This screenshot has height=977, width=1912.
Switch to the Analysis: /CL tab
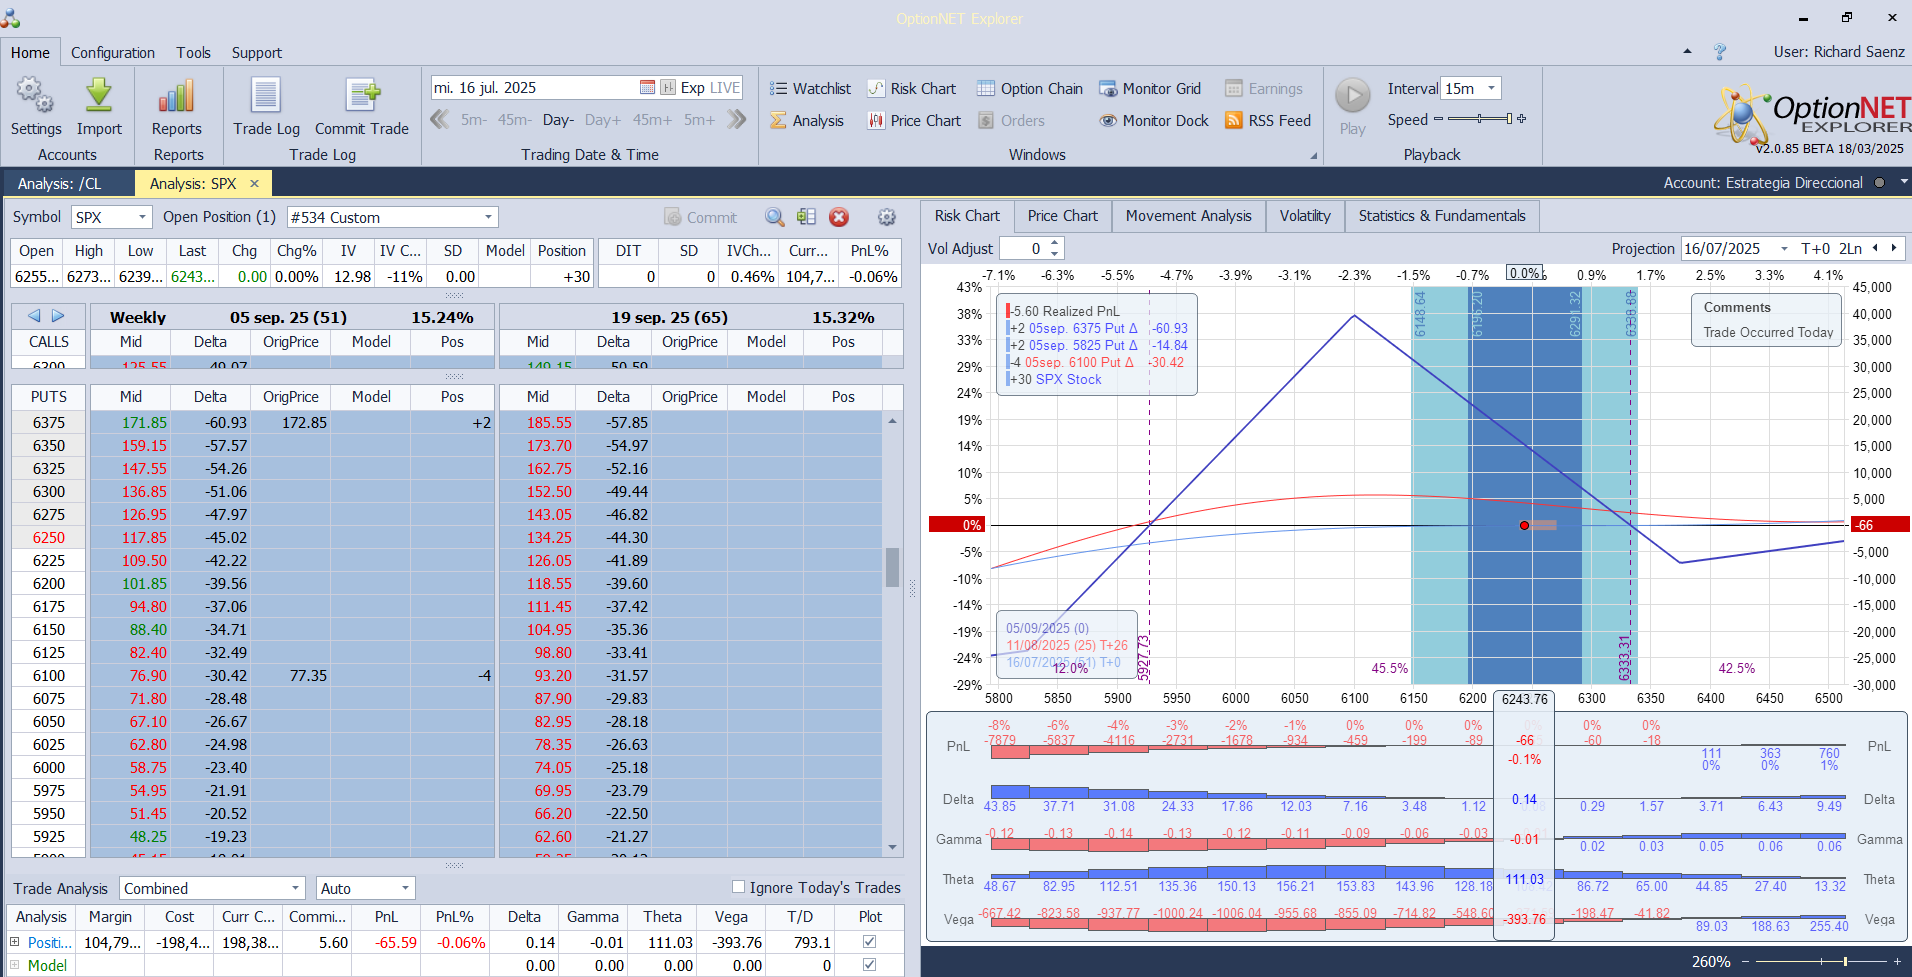[x=60, y=183]
